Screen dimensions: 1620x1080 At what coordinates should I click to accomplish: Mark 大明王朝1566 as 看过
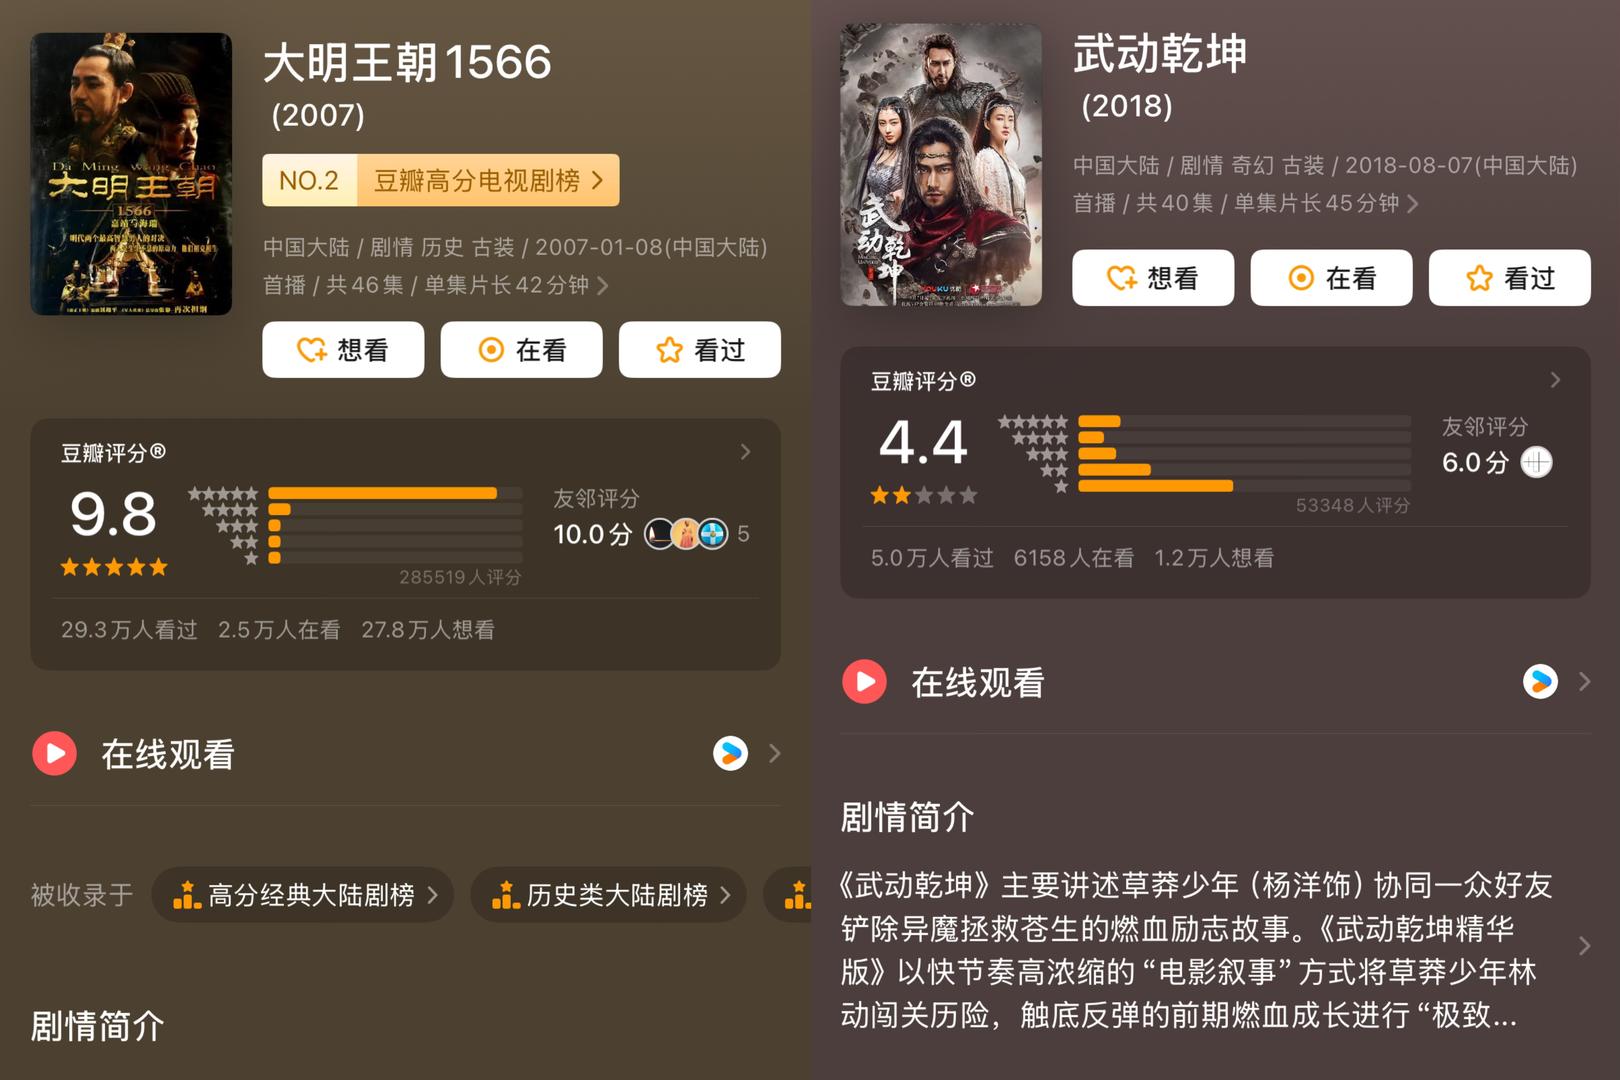(x=699, y=350)
